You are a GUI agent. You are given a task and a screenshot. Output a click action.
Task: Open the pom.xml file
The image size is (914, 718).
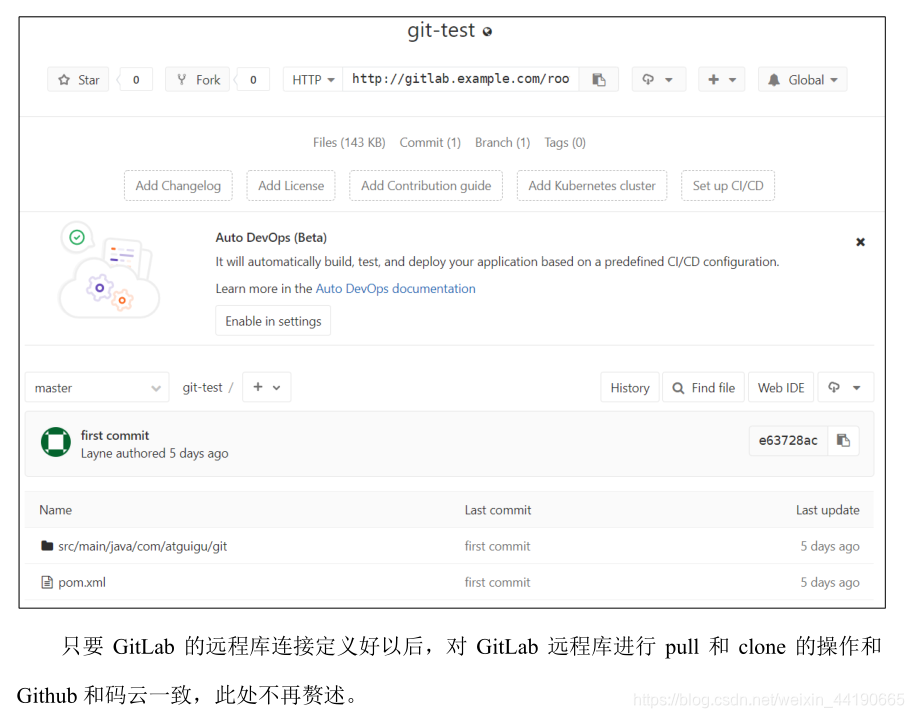pos(82,582)
